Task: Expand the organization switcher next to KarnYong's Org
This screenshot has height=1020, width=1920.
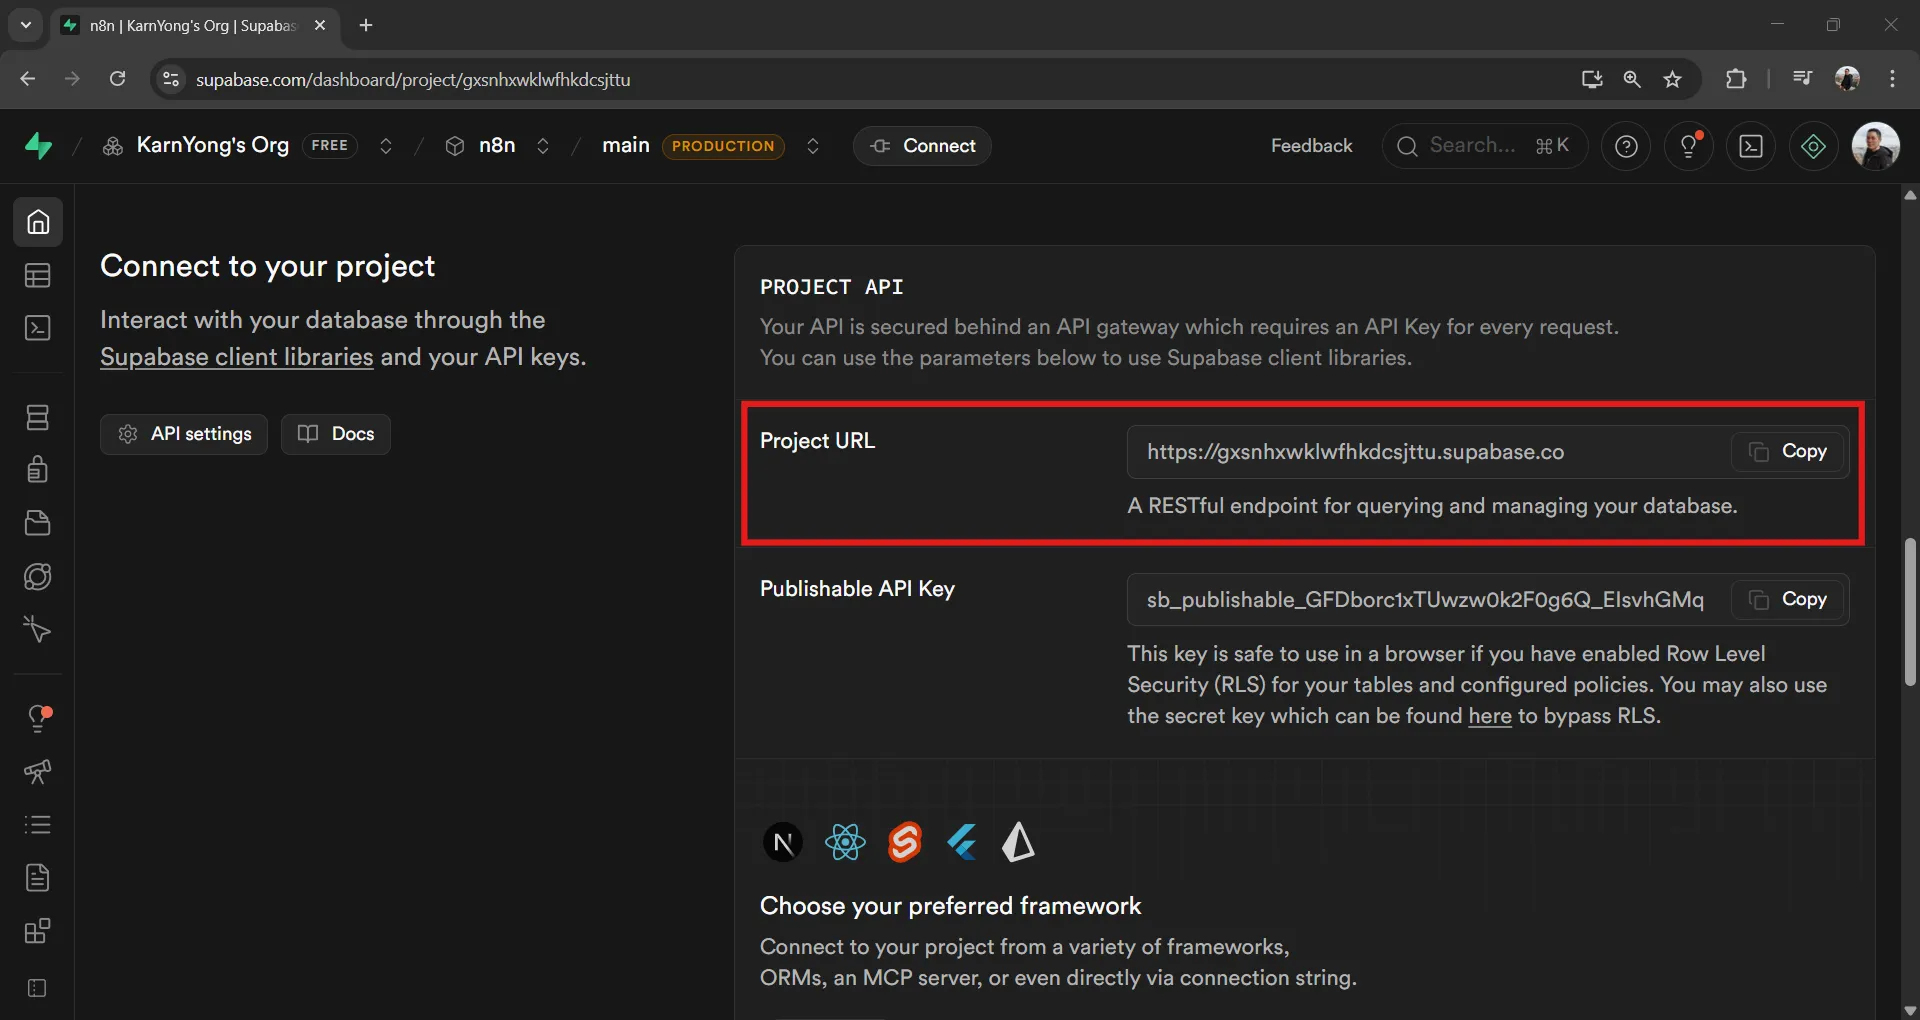Action: (386, 147)
